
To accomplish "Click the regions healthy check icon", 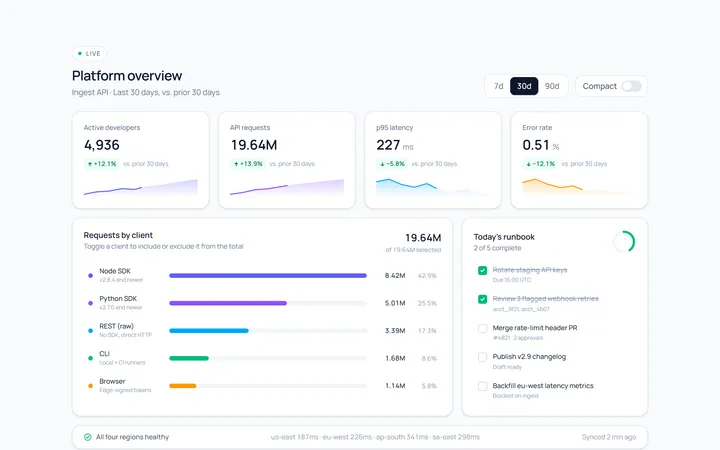I will pyautogui.click(x=87, y=437).
